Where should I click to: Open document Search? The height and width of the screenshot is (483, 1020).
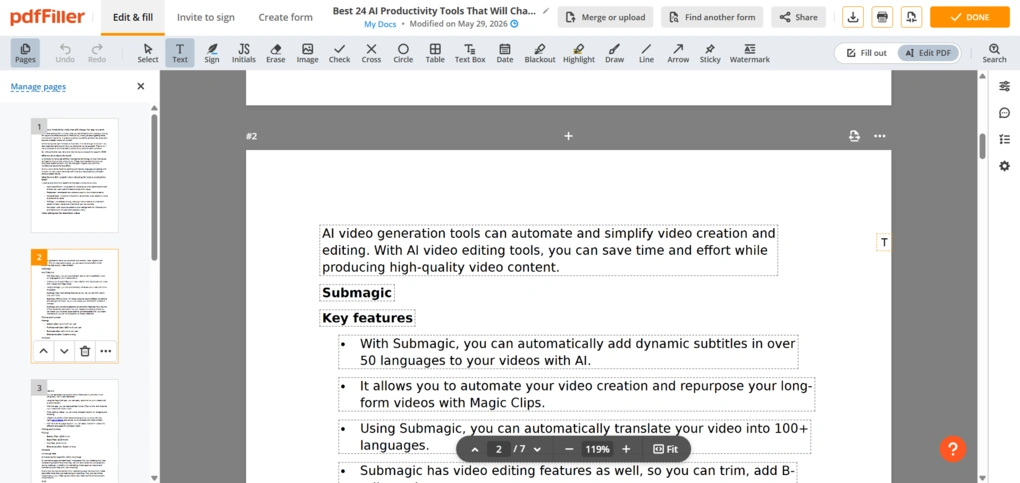click(x=994, y=53)
